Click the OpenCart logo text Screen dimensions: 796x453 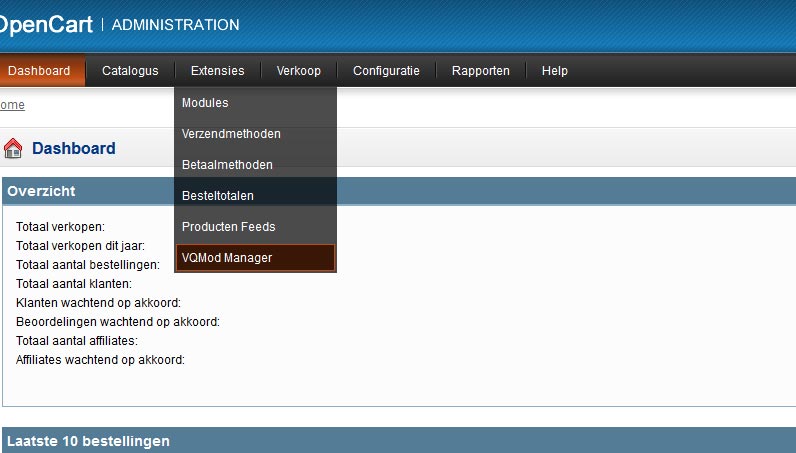point(46,24)
